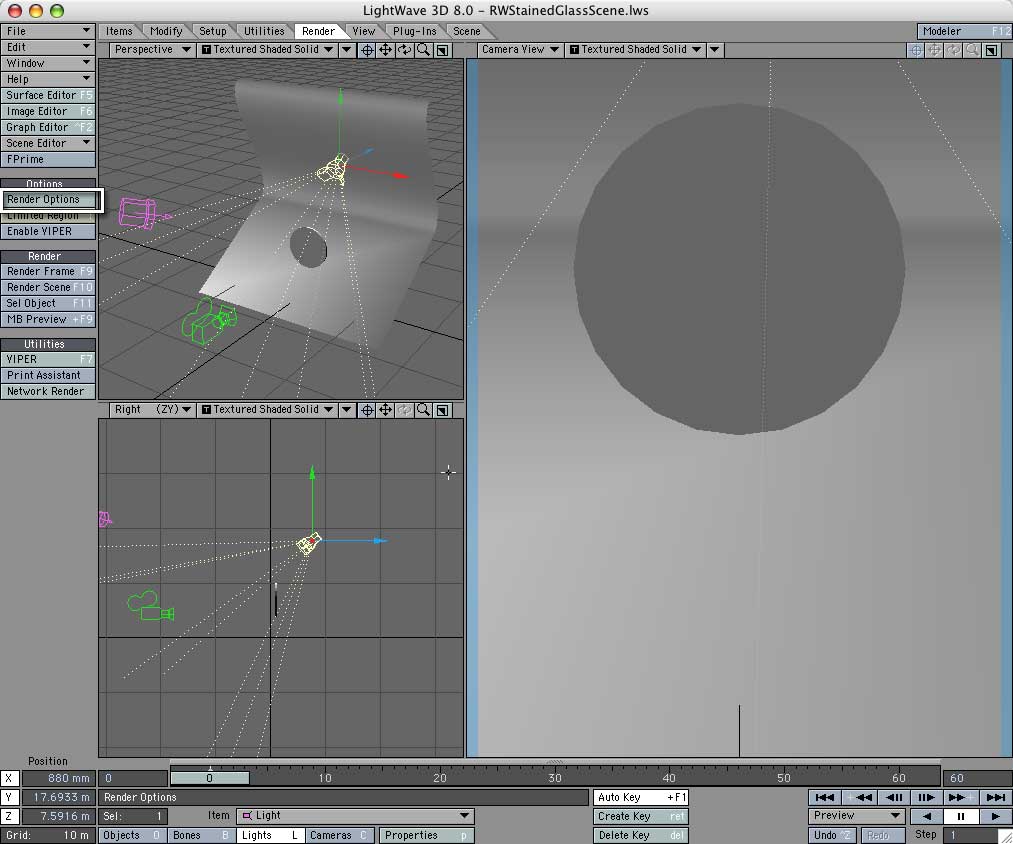Viewport: 1013px width, 844px height.
Task: Click the rotate-view icon in the Perspective viewport
Action: 404,50
